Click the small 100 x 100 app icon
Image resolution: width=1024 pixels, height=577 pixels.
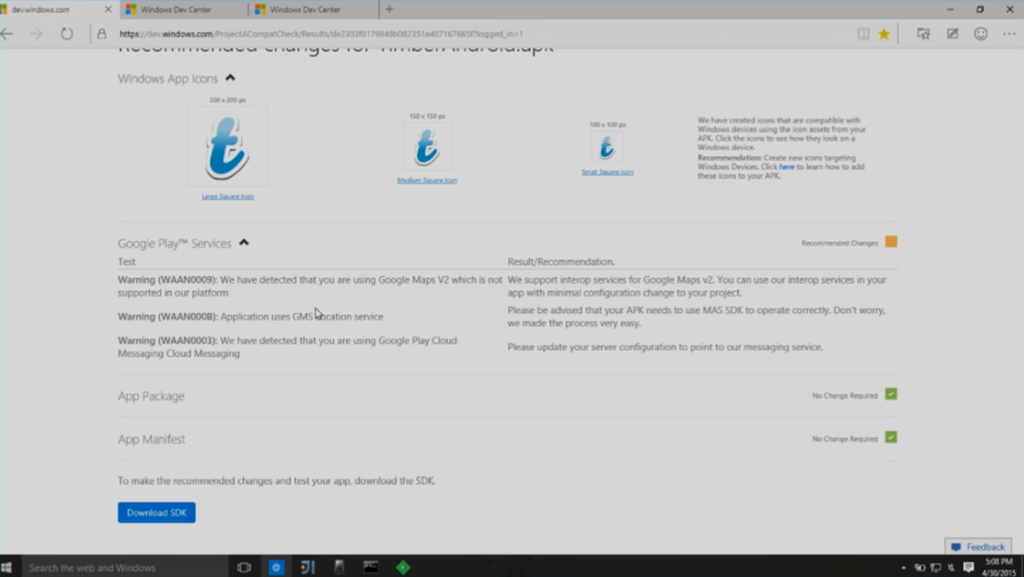tap(607, 147)
